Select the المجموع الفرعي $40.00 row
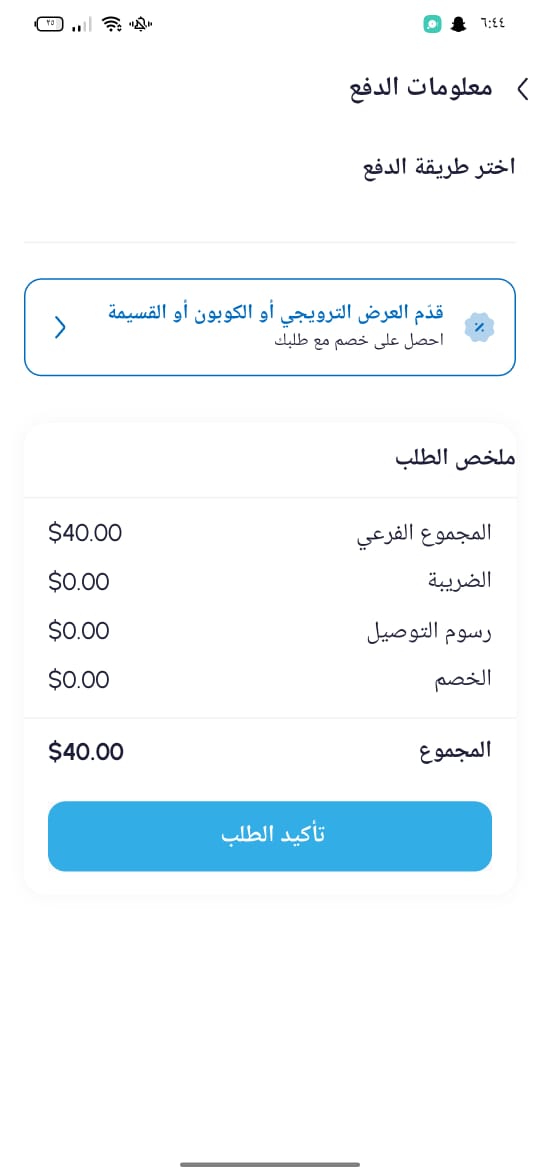 click(270, 533)
